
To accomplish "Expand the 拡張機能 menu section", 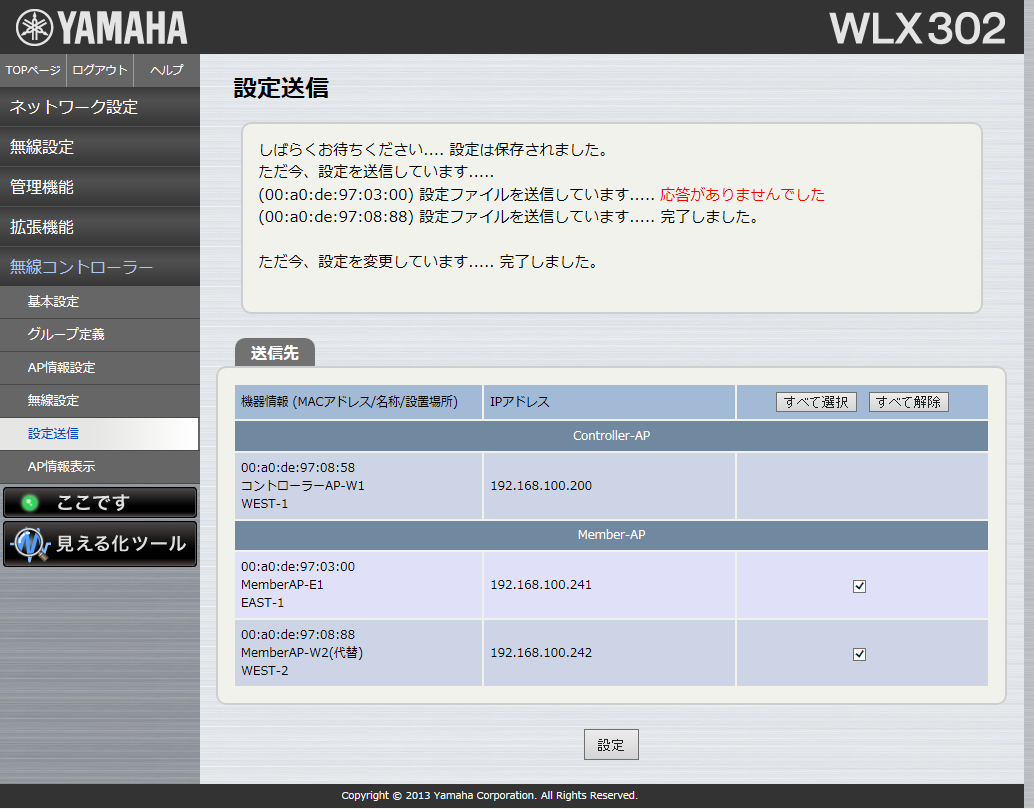I will [x=100, y=227].
